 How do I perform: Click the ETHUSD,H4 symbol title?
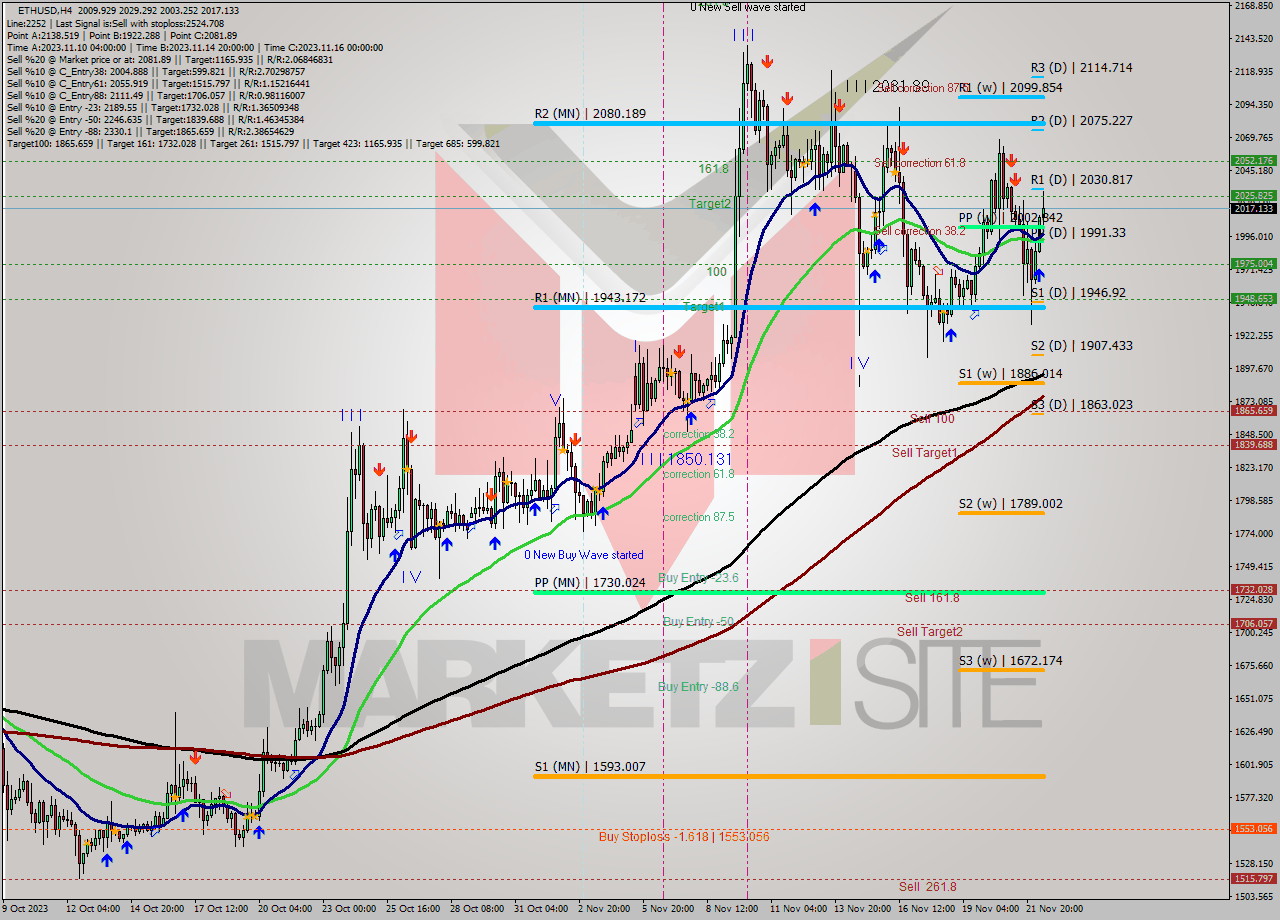45,10
